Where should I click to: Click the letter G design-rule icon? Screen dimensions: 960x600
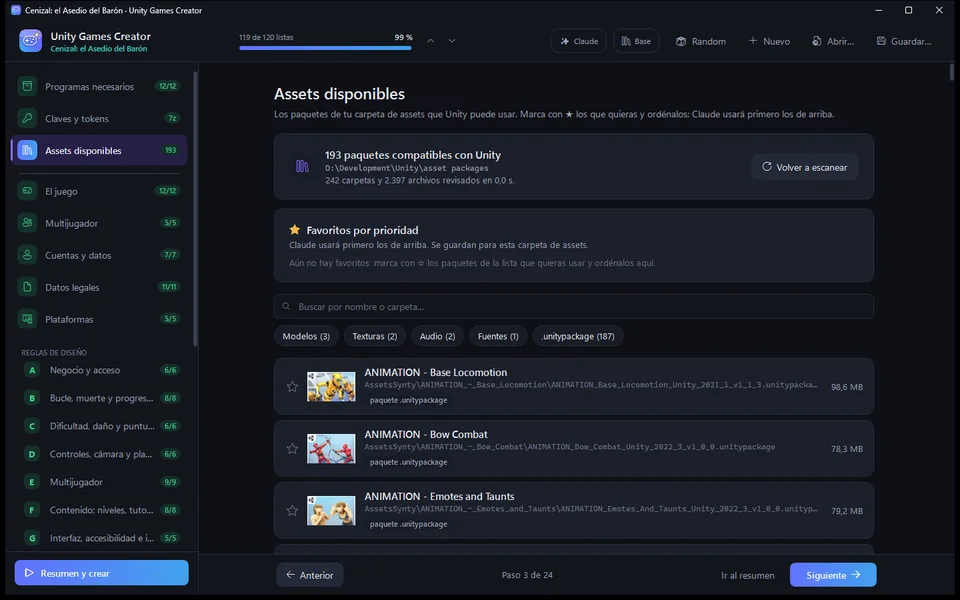point(32,538)
